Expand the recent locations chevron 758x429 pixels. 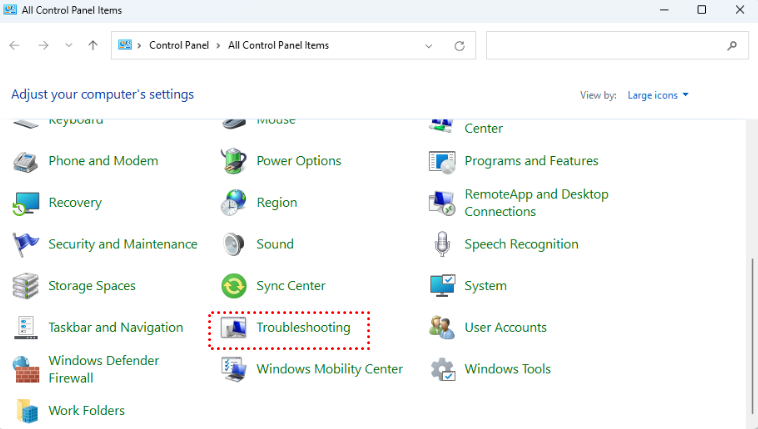68,46
